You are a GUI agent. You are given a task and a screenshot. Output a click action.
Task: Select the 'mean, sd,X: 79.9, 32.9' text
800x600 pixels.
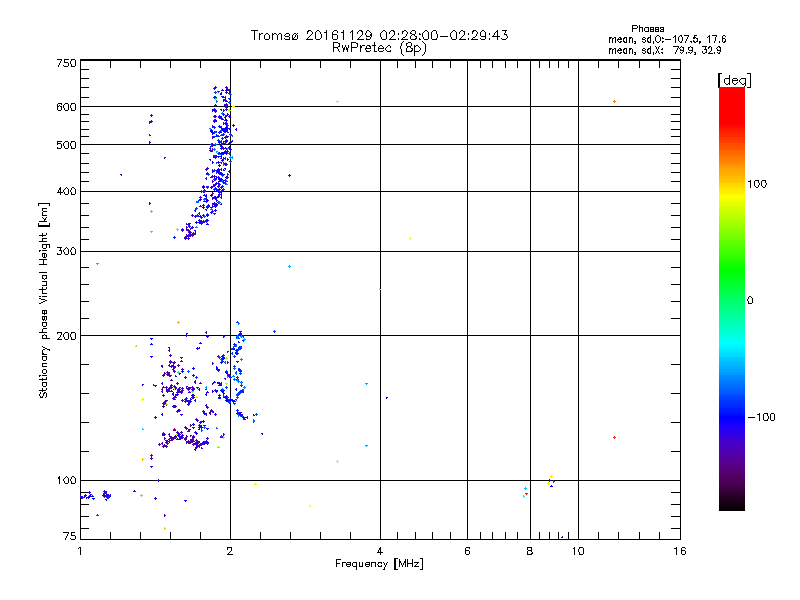click(664, 50)
